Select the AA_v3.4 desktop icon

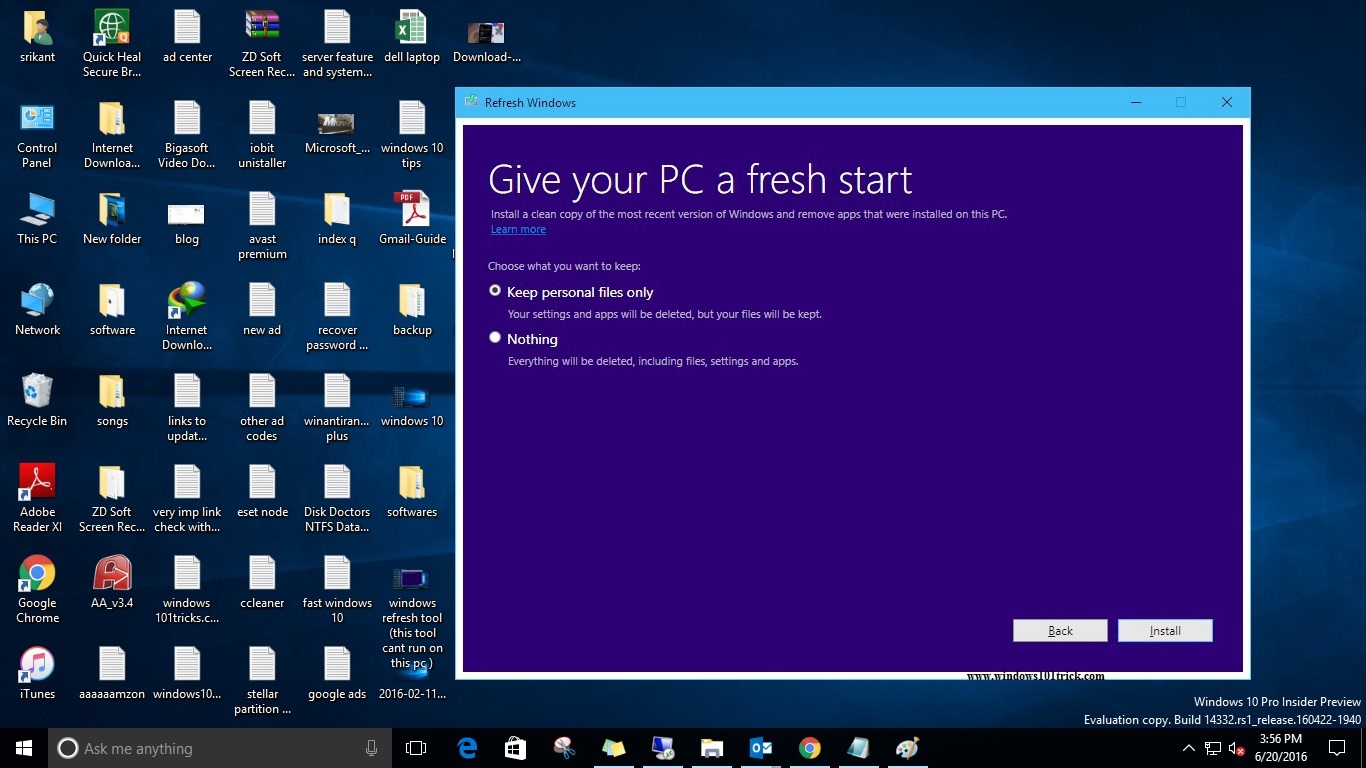112,582
